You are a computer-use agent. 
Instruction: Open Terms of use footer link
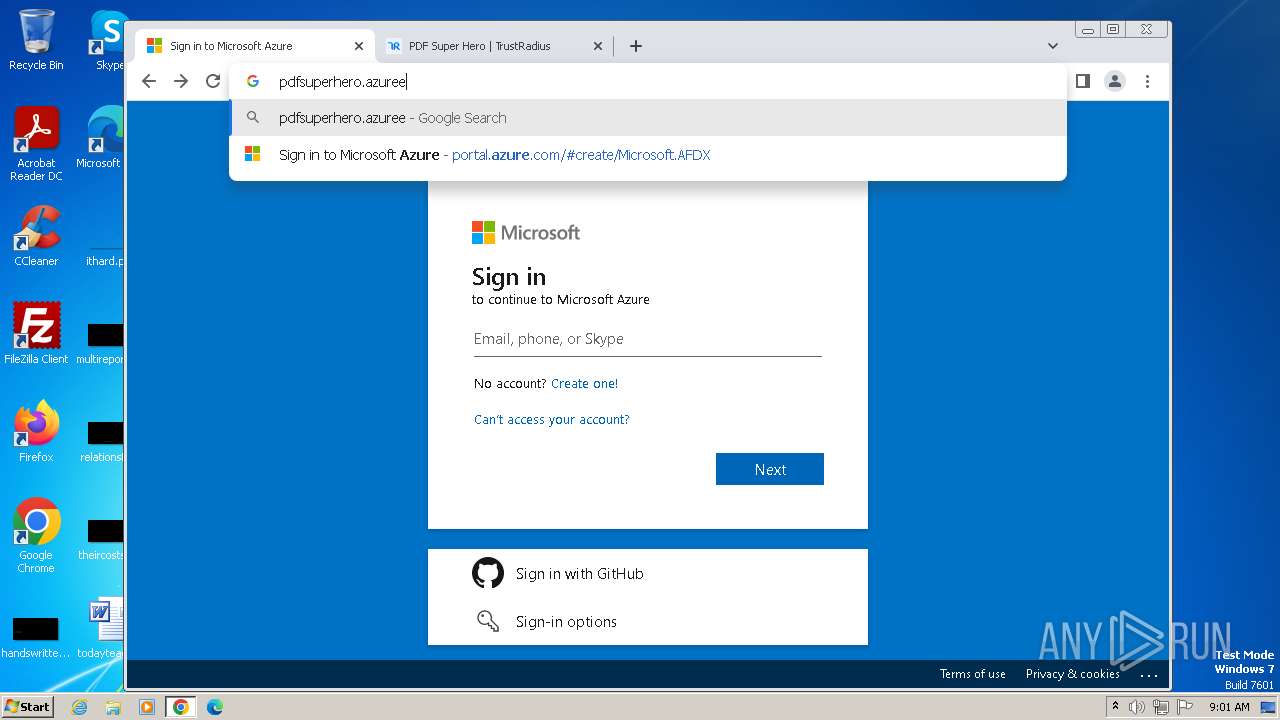click(x=972, y=674)
